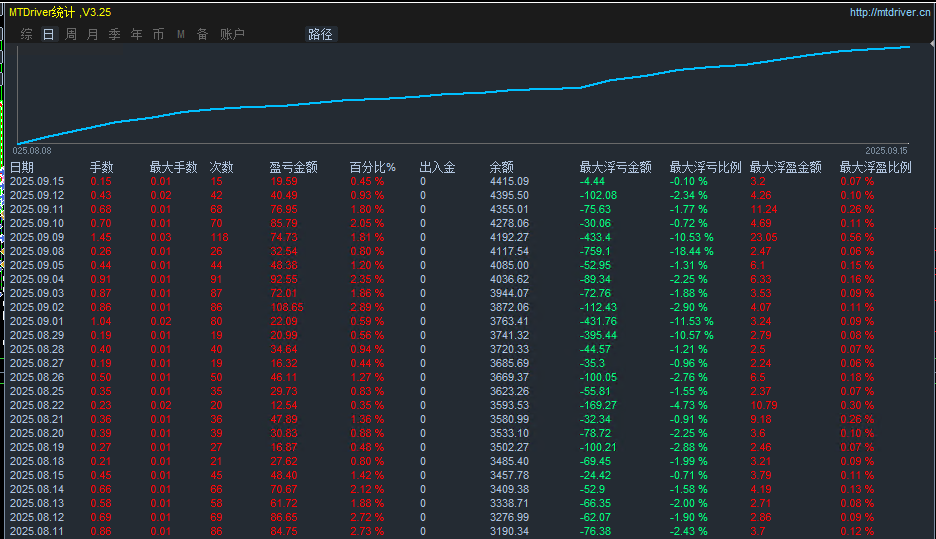Click percentage value 2.73 %

click(367, 531)
